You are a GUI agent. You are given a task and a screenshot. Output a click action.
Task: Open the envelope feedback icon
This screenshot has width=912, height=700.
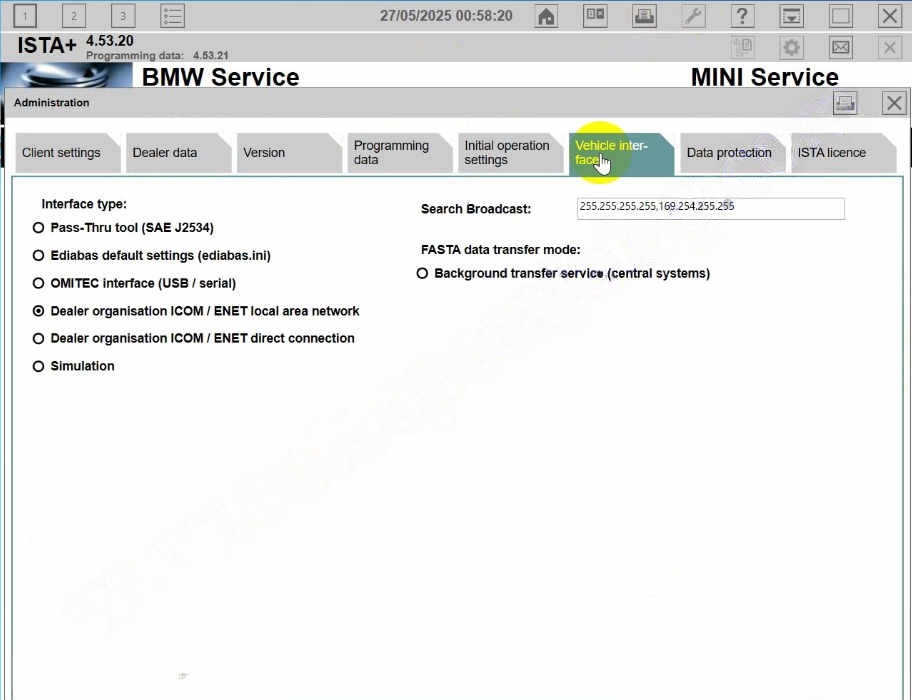(840, 47)
